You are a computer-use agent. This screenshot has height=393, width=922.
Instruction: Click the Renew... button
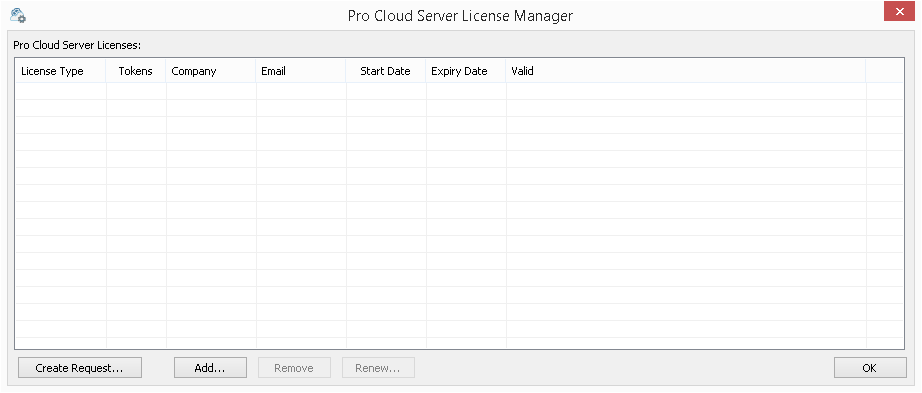378,368
